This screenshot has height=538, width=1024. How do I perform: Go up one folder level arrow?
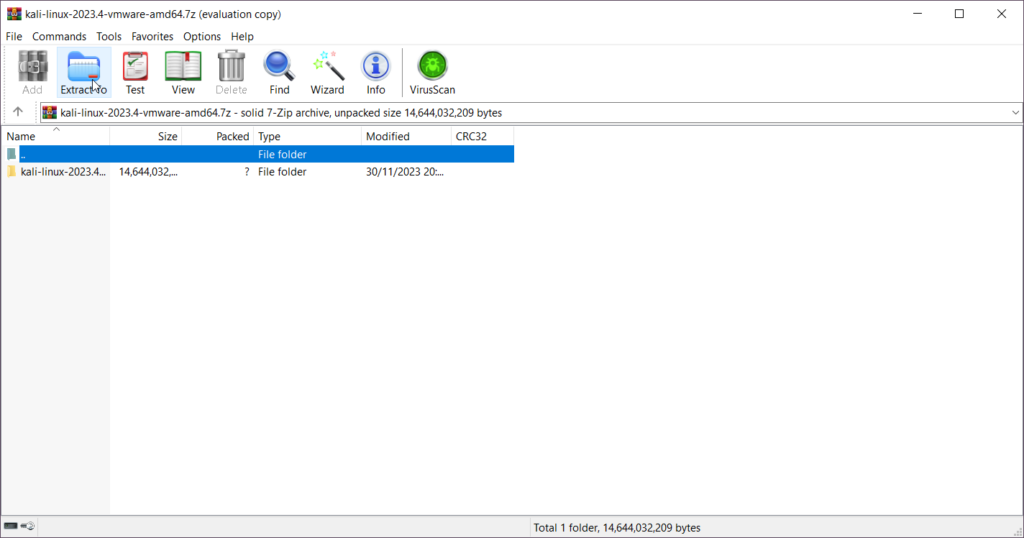(18, 112)
